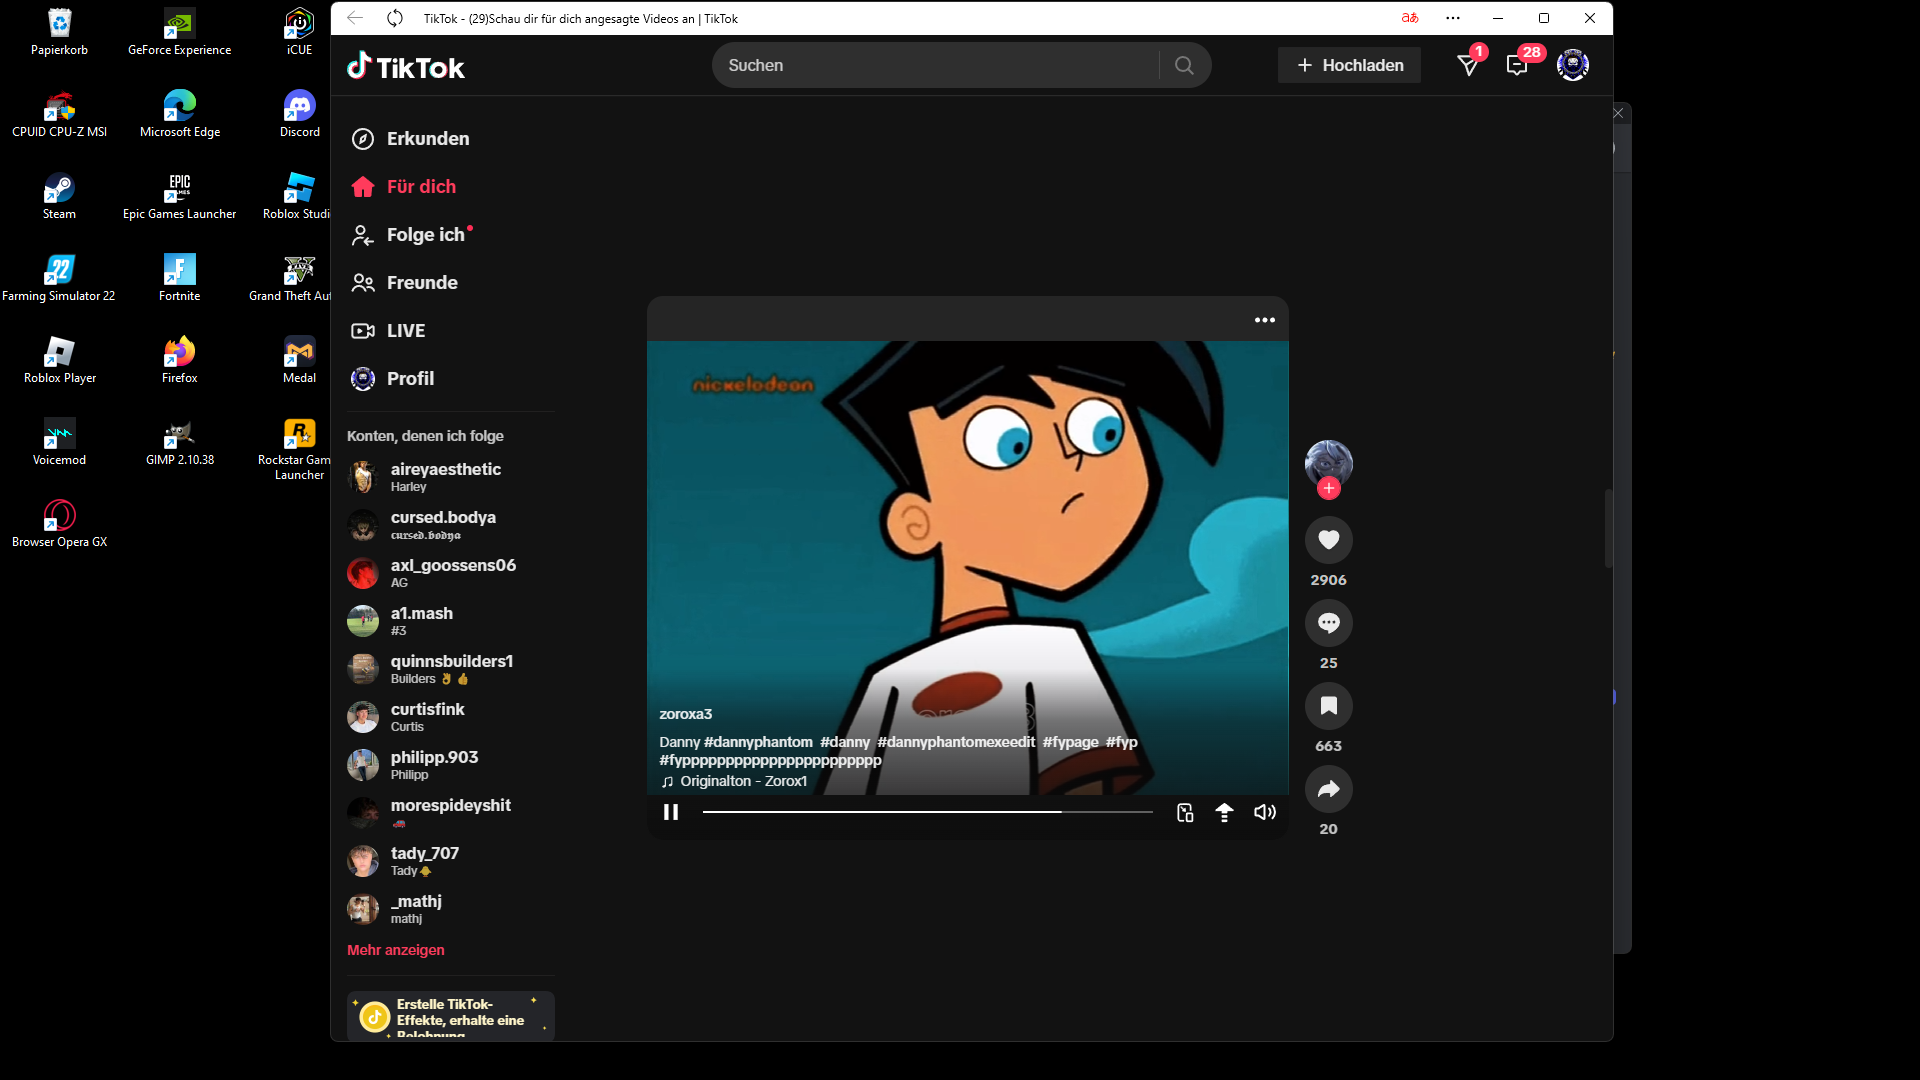Open GIMP 2.10.38 desktop icon
This screenshot has height=1080, width=1920.
(x=179, y=442)
